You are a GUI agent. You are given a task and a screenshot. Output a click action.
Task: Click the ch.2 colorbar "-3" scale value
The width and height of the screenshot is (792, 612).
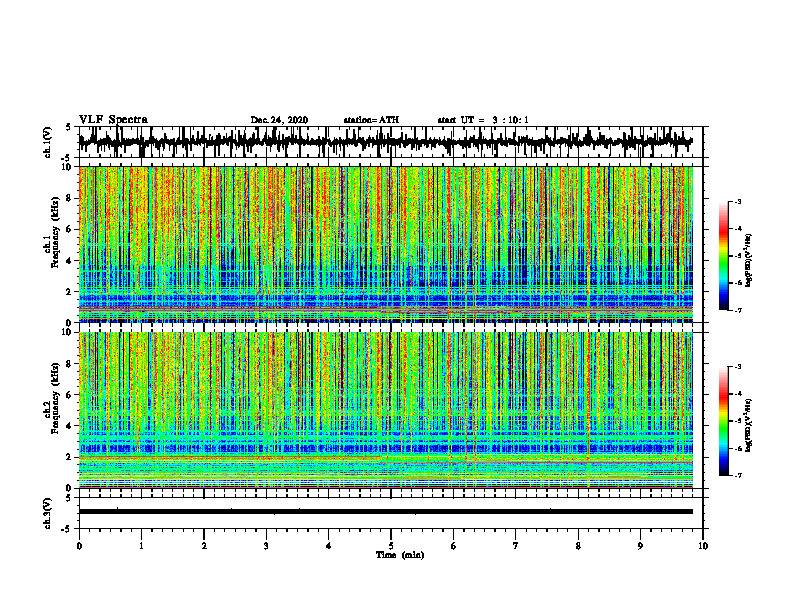pos(737,367)
